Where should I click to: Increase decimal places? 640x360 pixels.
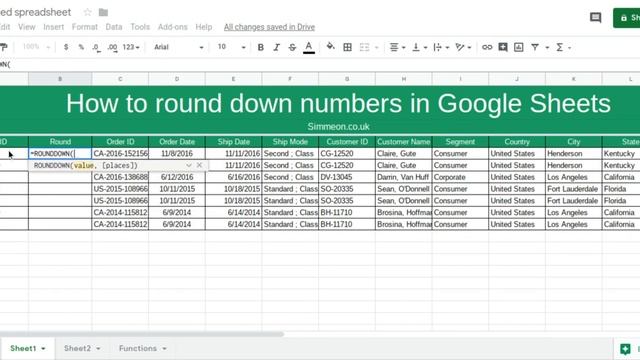pyautogui.click(x=112, y=47)
